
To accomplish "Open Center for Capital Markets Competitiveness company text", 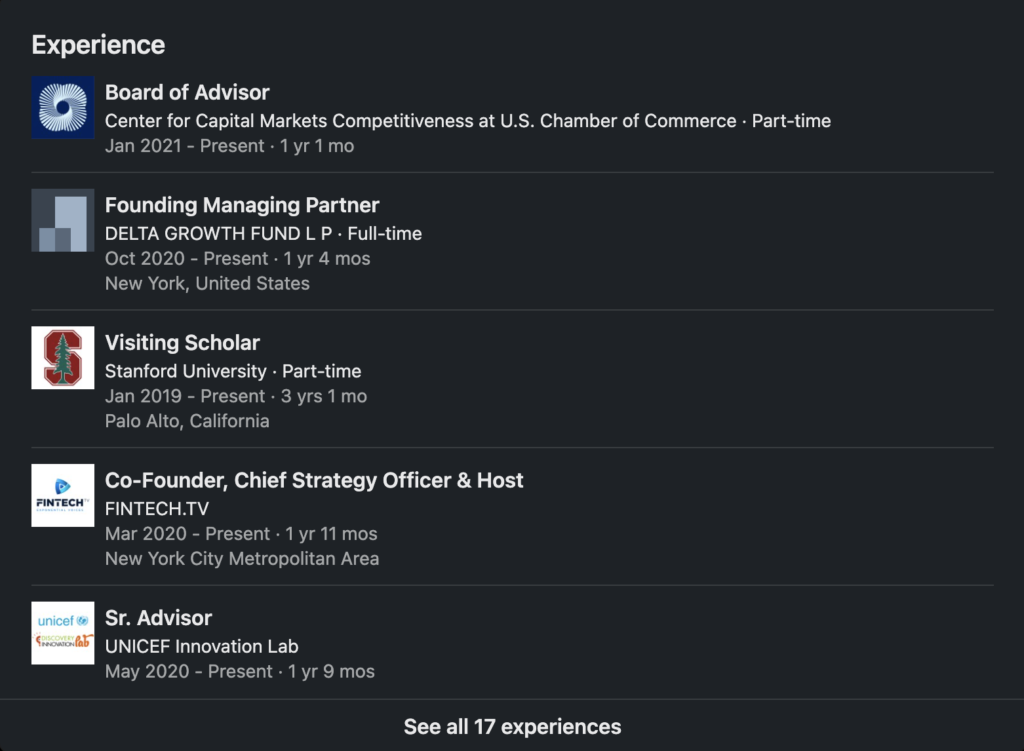I will 420,121.
